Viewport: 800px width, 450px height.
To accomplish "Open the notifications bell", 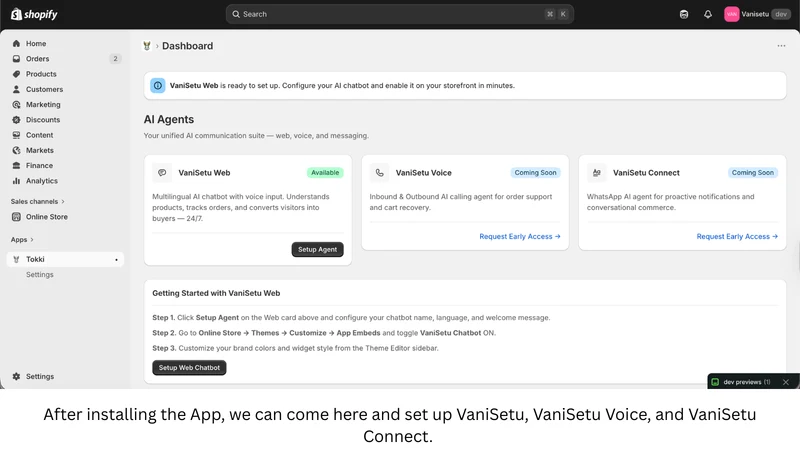I will coord(708,14).
